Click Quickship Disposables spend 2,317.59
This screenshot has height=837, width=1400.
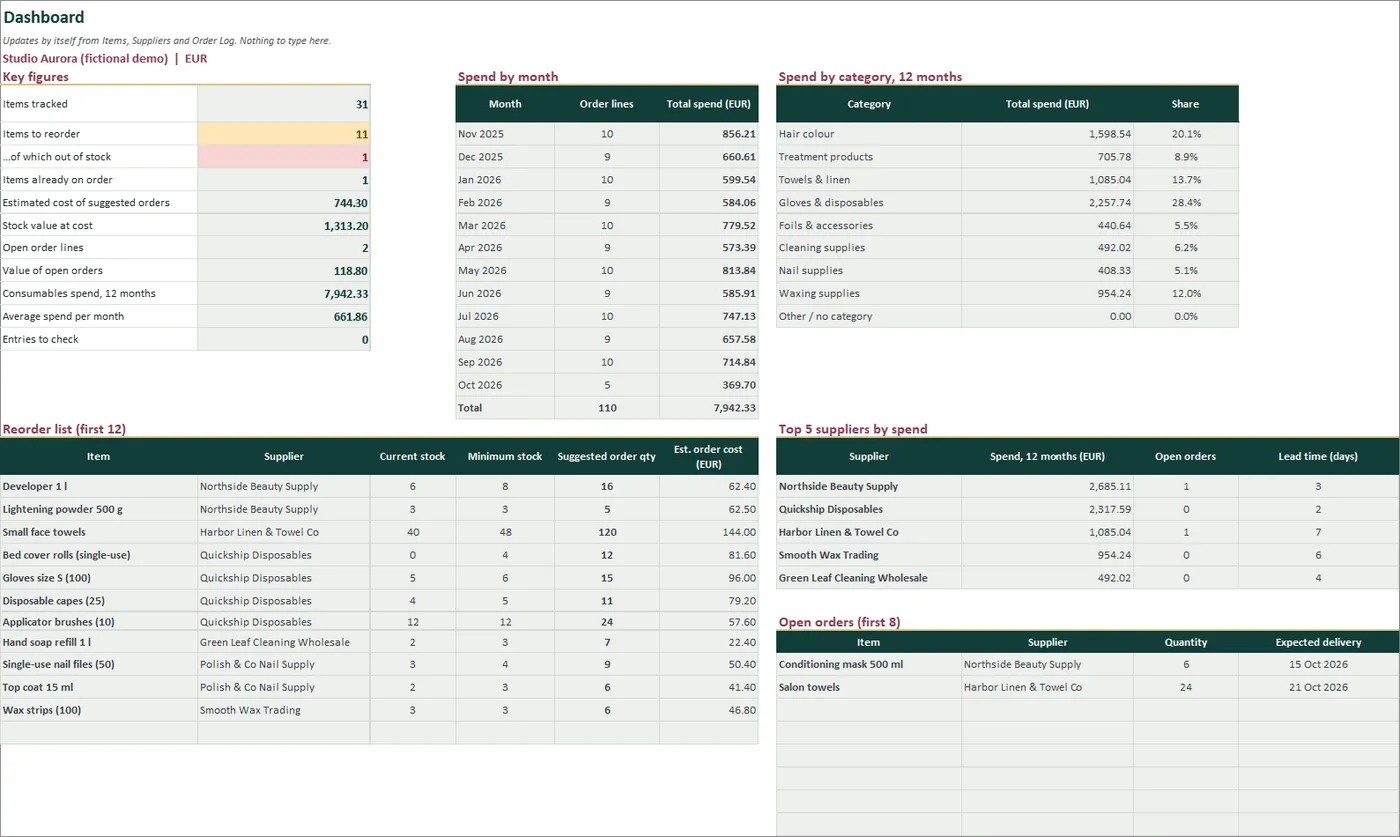tap(1047, 510)
